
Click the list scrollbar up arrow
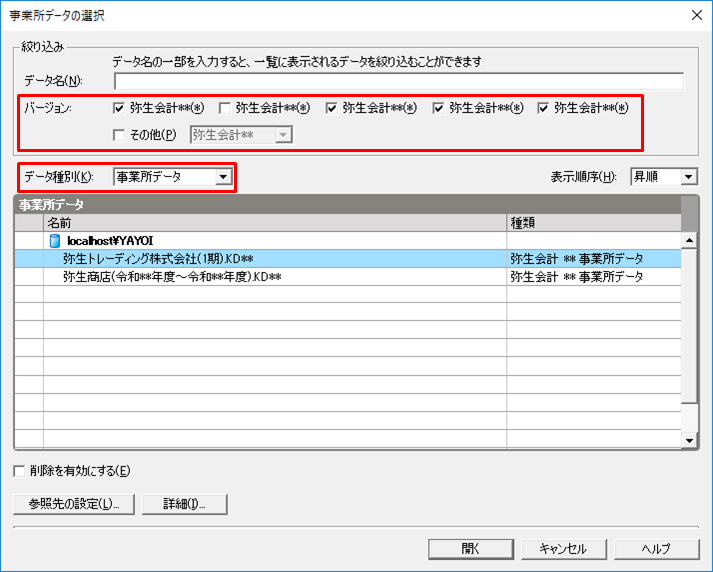689,240
